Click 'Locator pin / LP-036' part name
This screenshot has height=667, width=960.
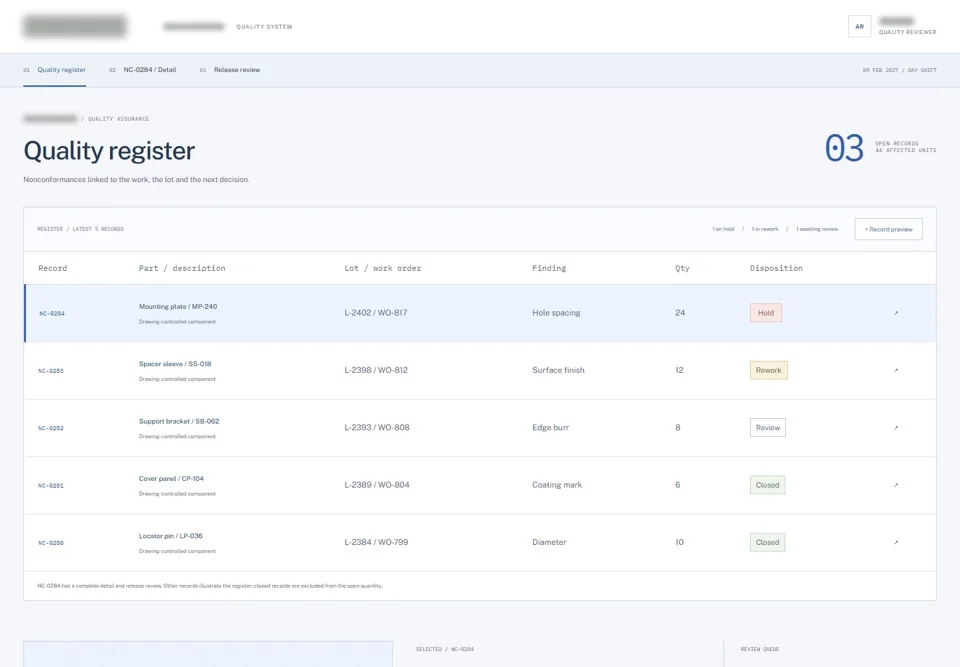coord(170,536)
